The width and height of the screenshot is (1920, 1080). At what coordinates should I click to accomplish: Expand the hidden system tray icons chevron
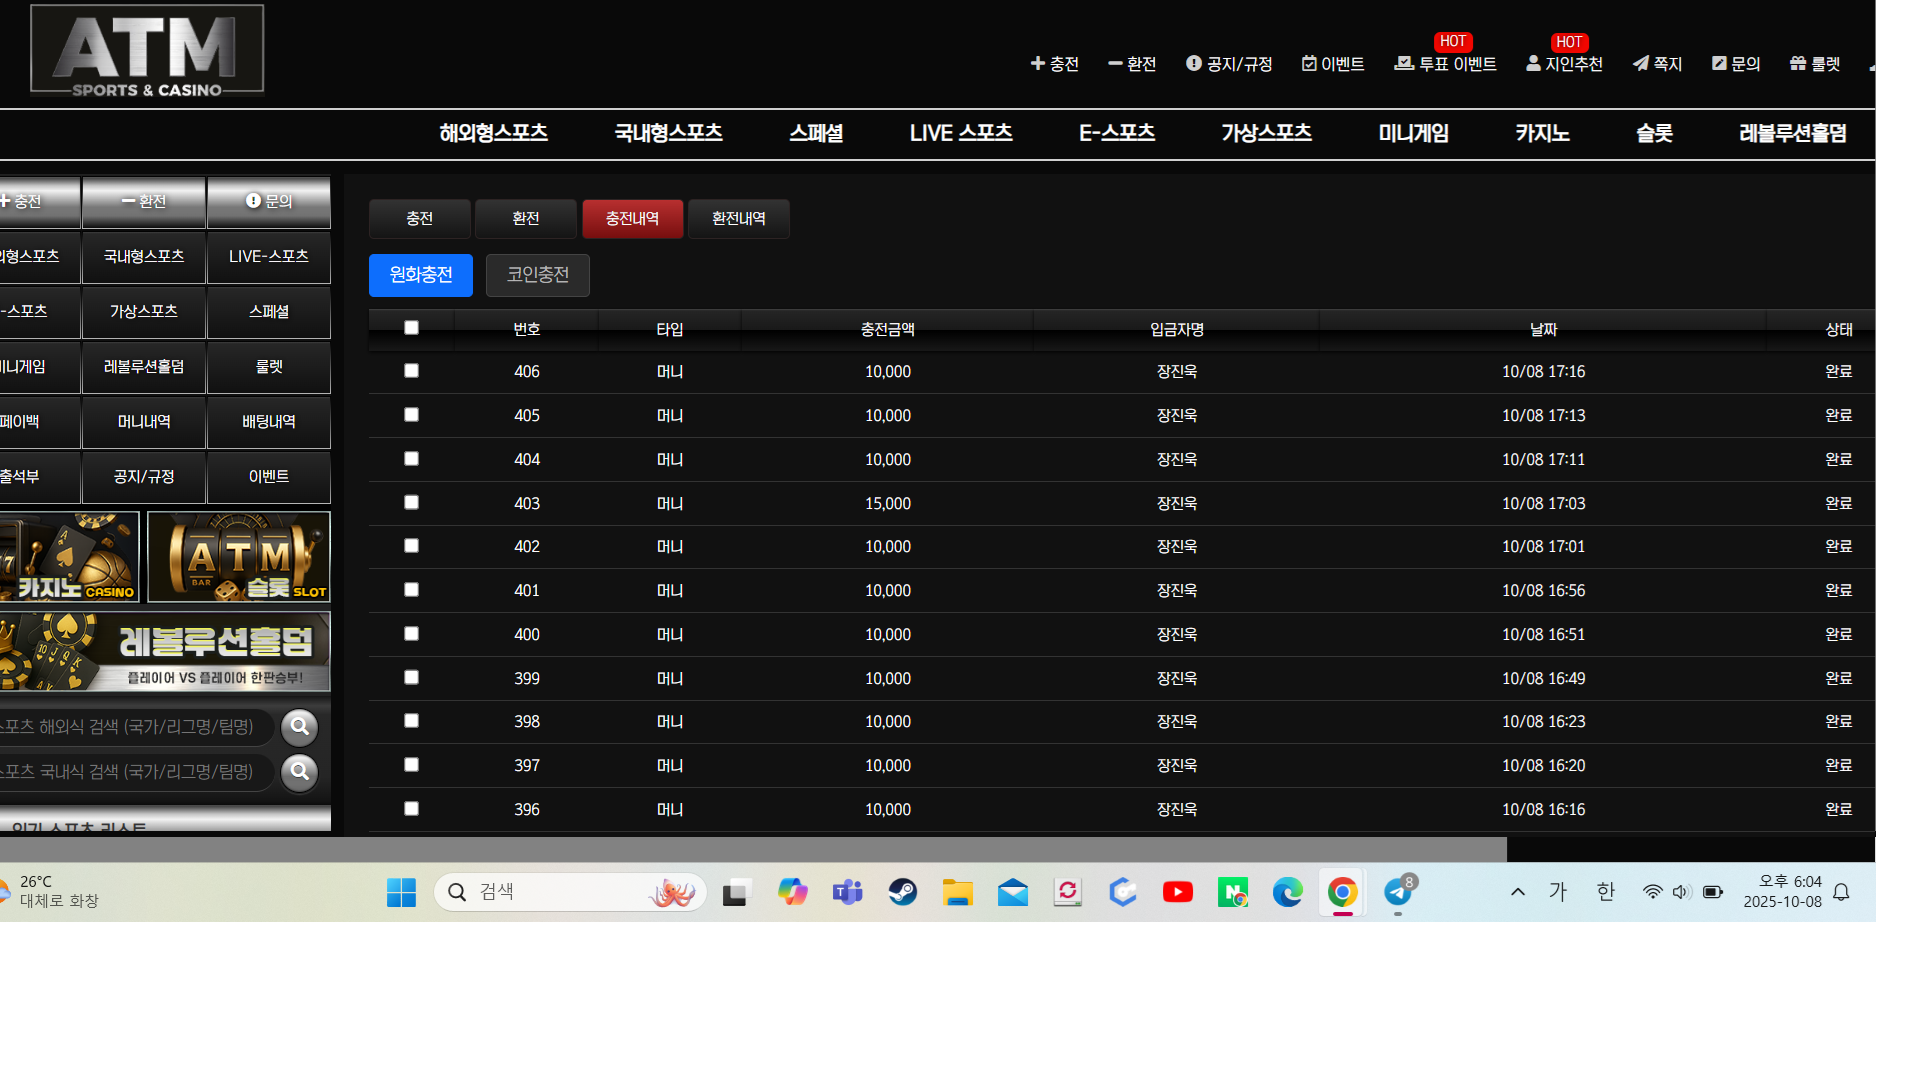(x=1517, y=892)
